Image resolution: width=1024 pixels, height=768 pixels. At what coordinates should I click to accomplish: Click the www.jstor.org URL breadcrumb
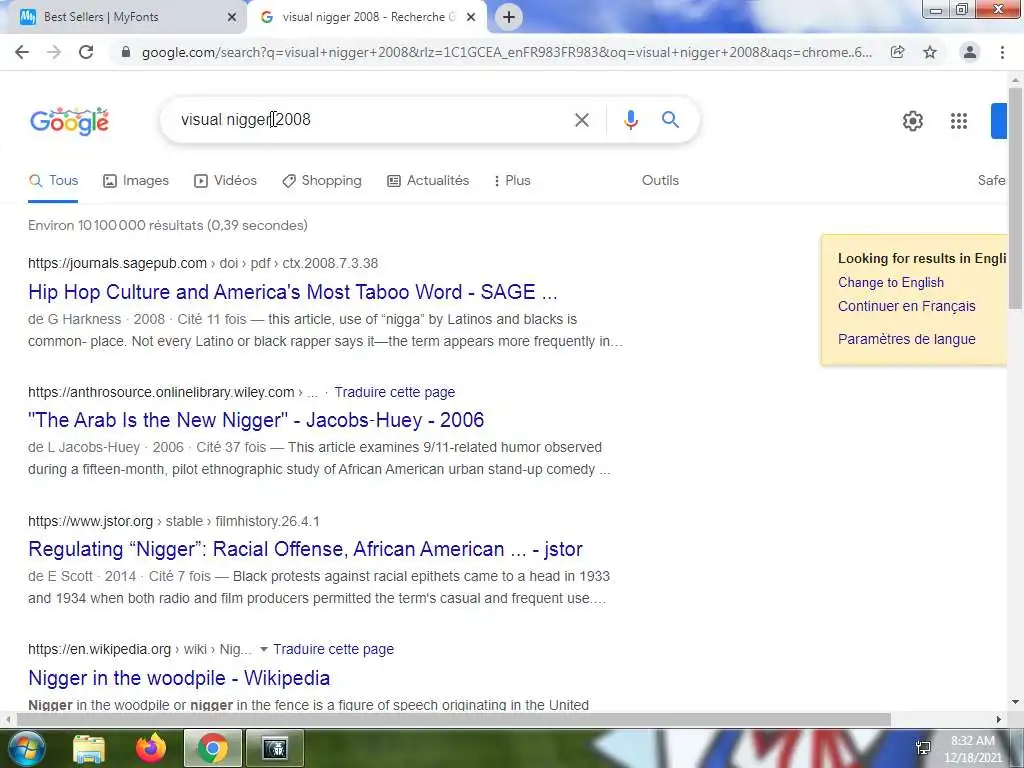[x=174, y=522]
